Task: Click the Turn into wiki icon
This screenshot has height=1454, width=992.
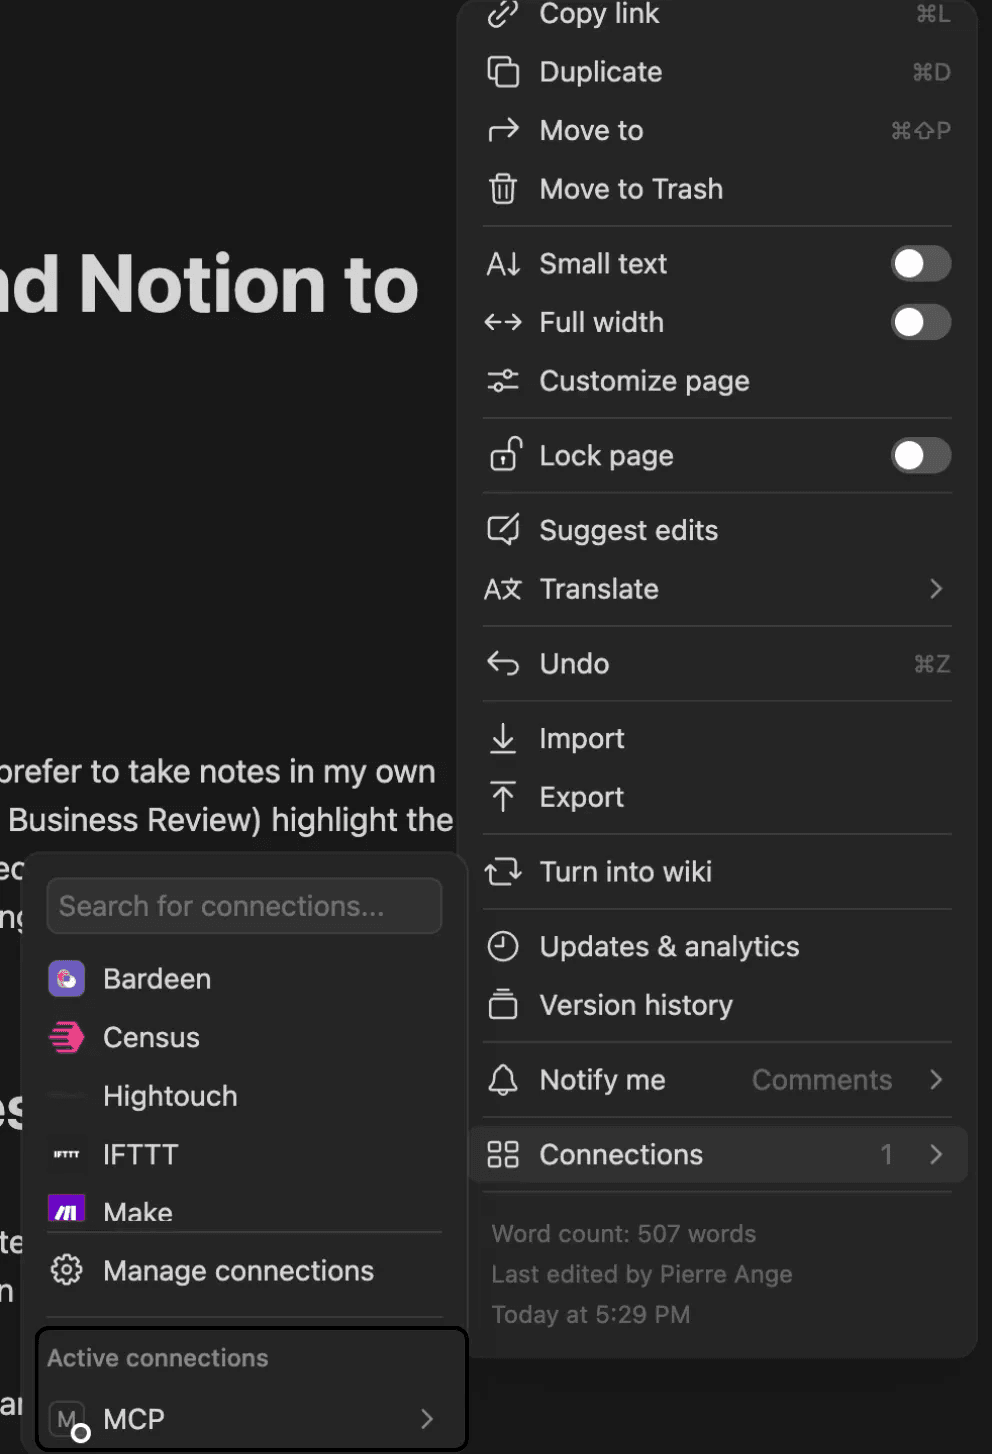Action: click(503, 872)
